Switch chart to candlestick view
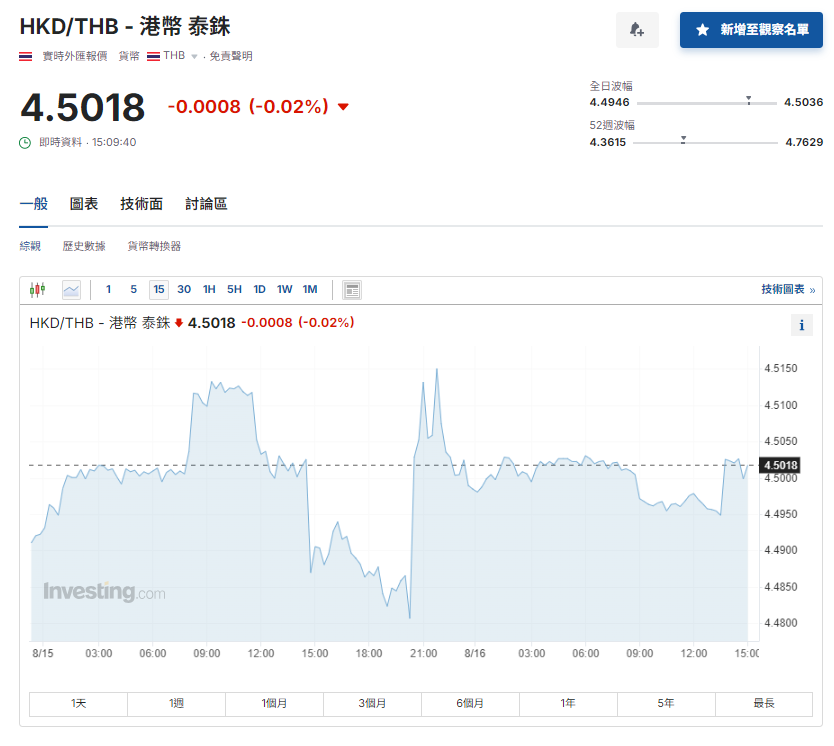This screenshot has height=746, width=834. (39, 289)
